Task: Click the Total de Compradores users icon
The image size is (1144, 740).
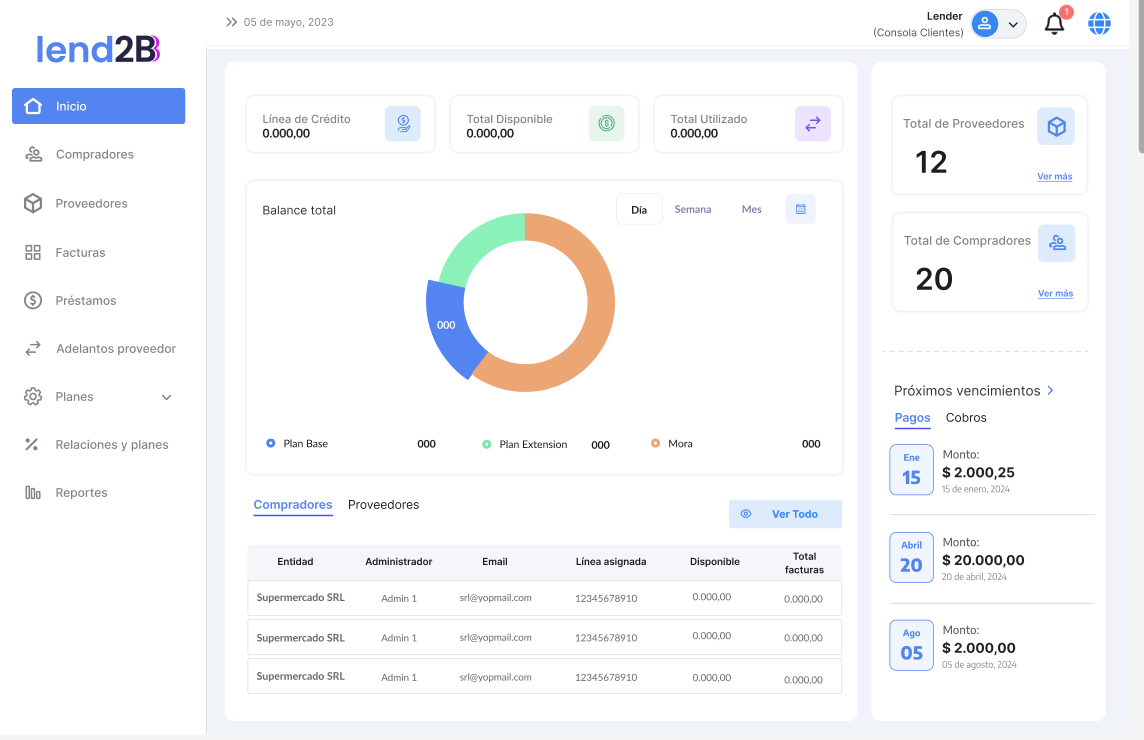Action: click(1056, 243)
